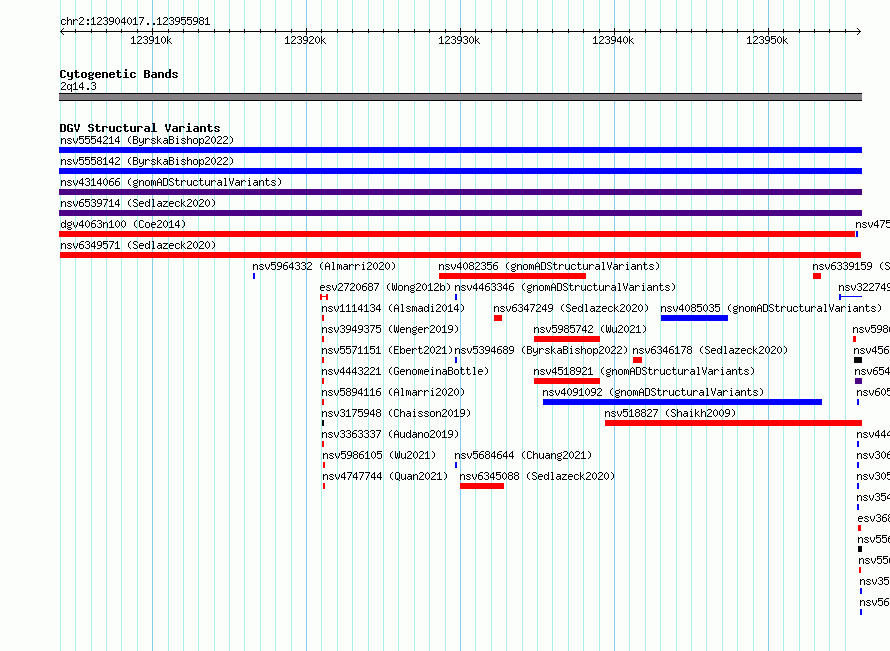The height and width of the screenshot is (651, 890).
Task: Click the nsv6347249 (Sedlazeck2020) label
Action: pos(571,308)
